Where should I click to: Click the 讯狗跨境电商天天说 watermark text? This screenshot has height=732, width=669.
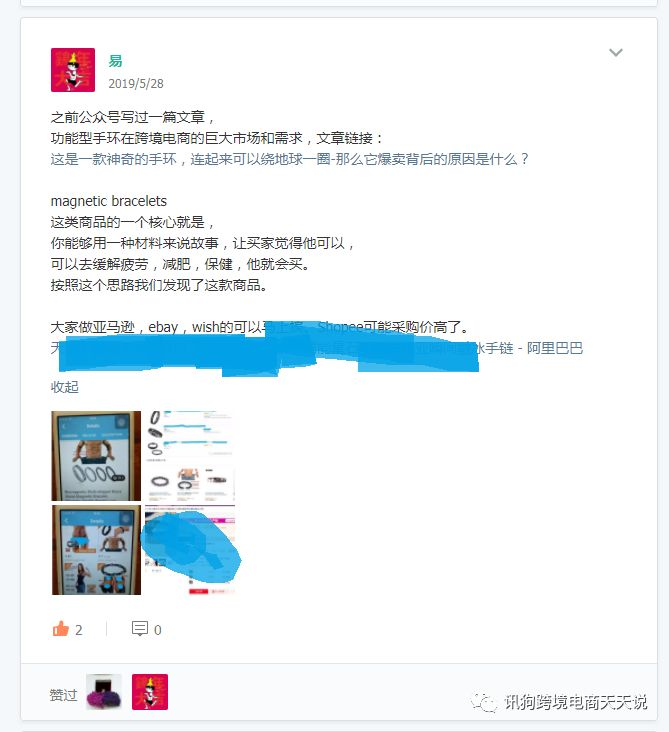tap(575, 702)
